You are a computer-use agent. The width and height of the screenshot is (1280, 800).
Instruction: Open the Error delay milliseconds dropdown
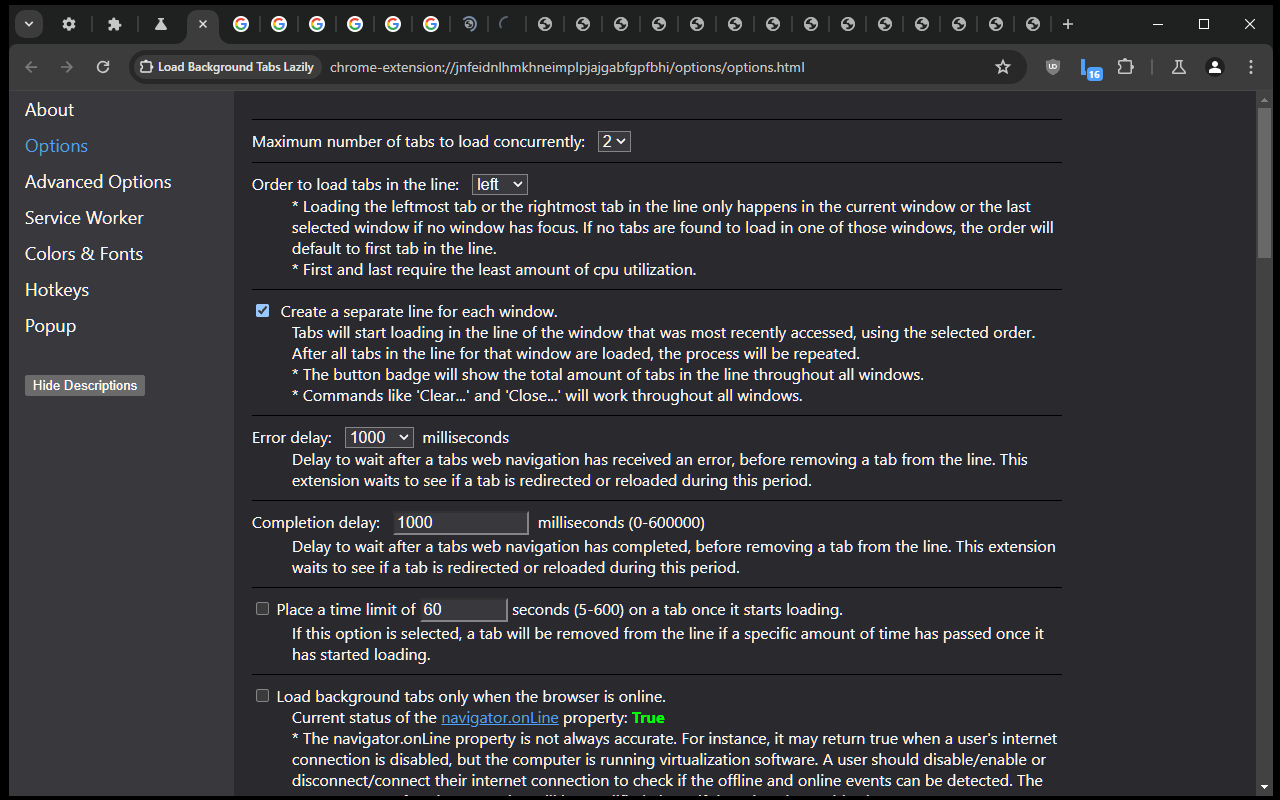pos(379,437)
